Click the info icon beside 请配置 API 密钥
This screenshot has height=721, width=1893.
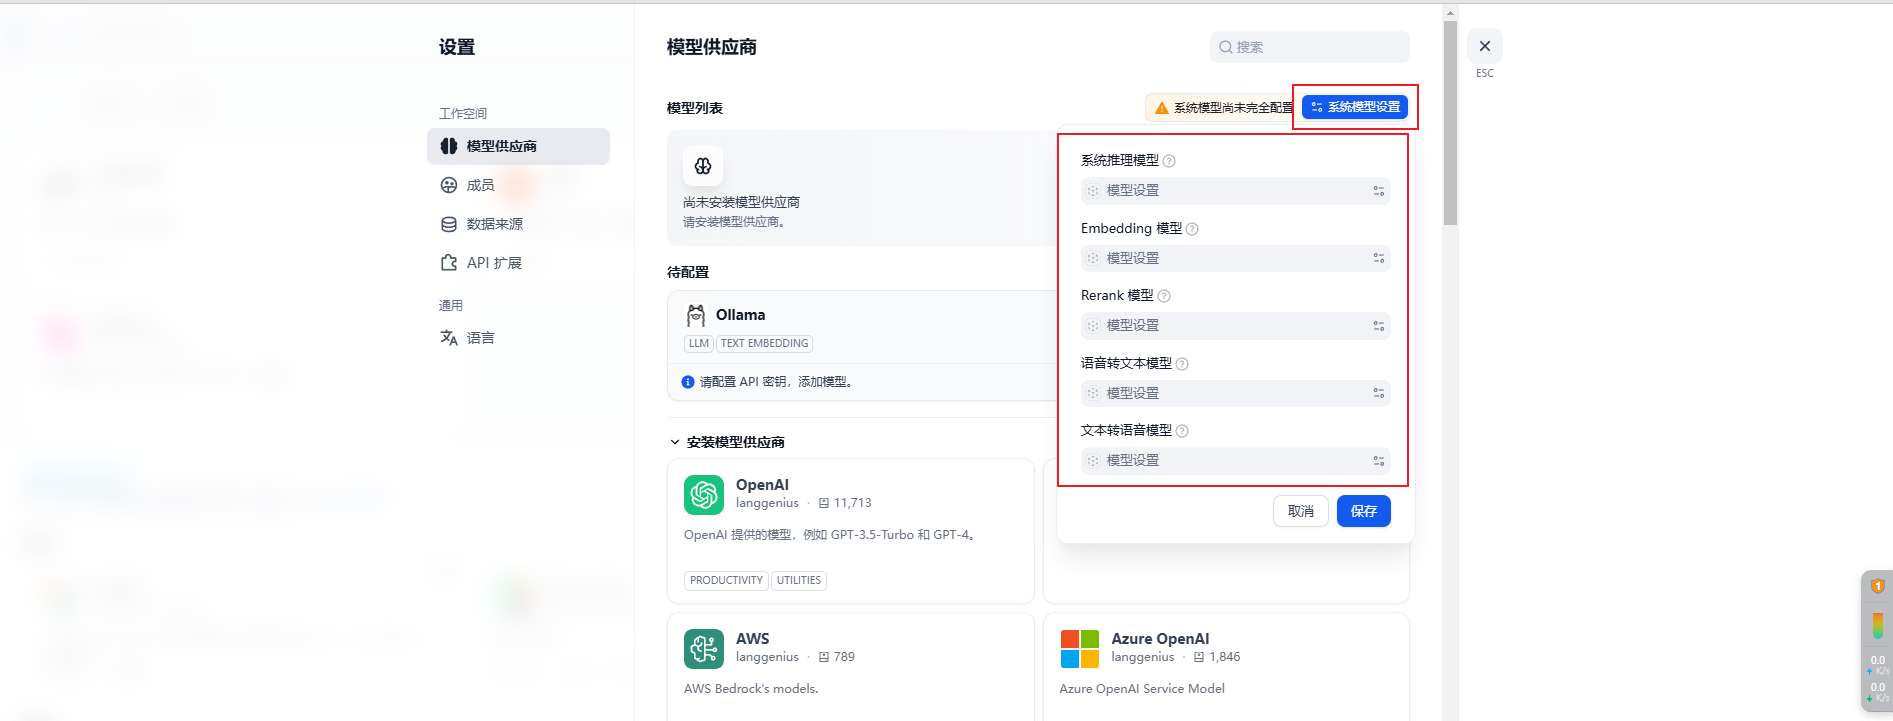(688, 382)
